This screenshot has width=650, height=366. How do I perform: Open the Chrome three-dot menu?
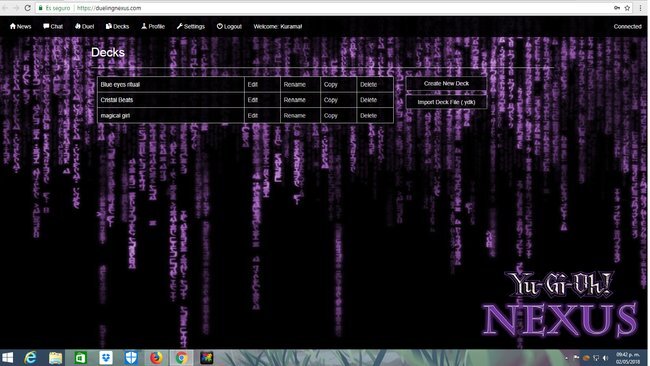point(640,8)
